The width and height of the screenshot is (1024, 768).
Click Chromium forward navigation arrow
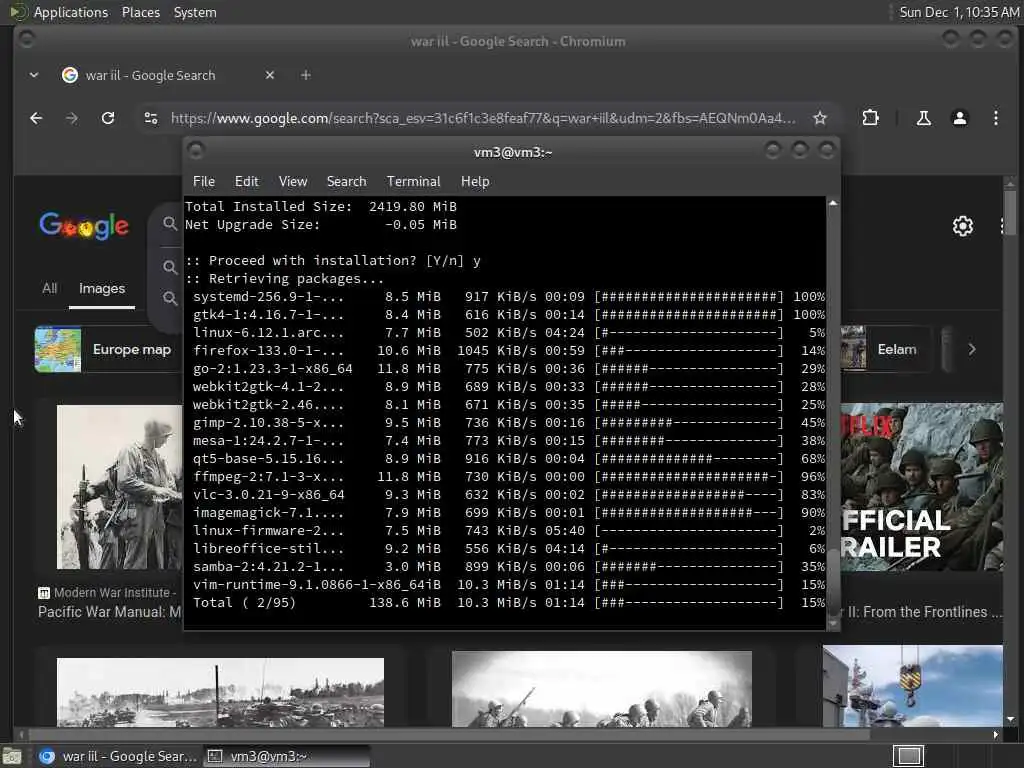pyautogui.click(x=72, y=118)
